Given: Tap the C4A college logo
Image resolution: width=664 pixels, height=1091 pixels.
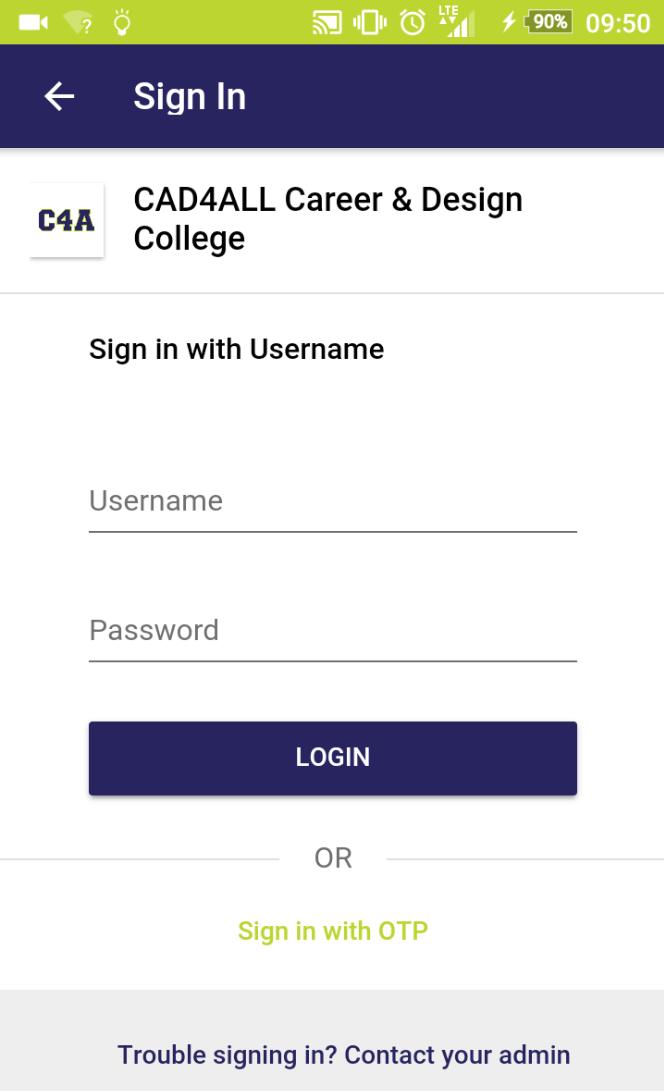Looking at the screenshot, I should tap(67, 220).
